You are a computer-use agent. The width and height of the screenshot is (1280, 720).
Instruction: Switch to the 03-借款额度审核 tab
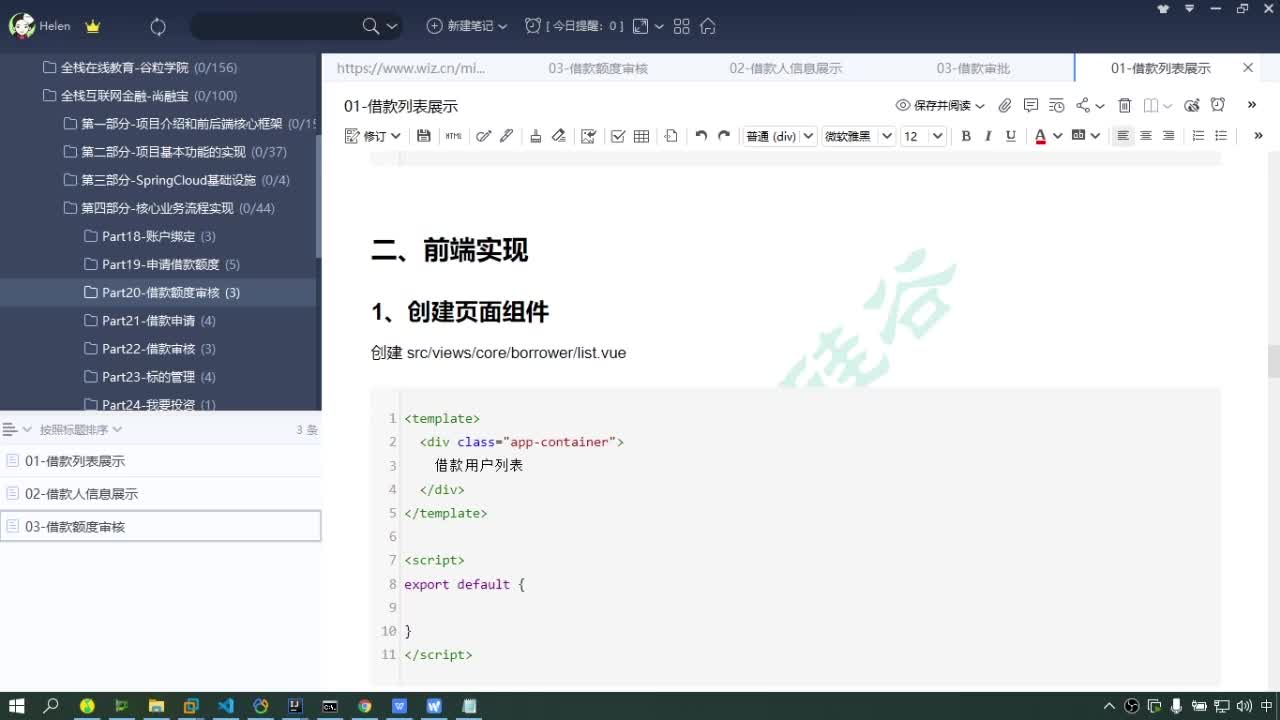coord(598,68)
